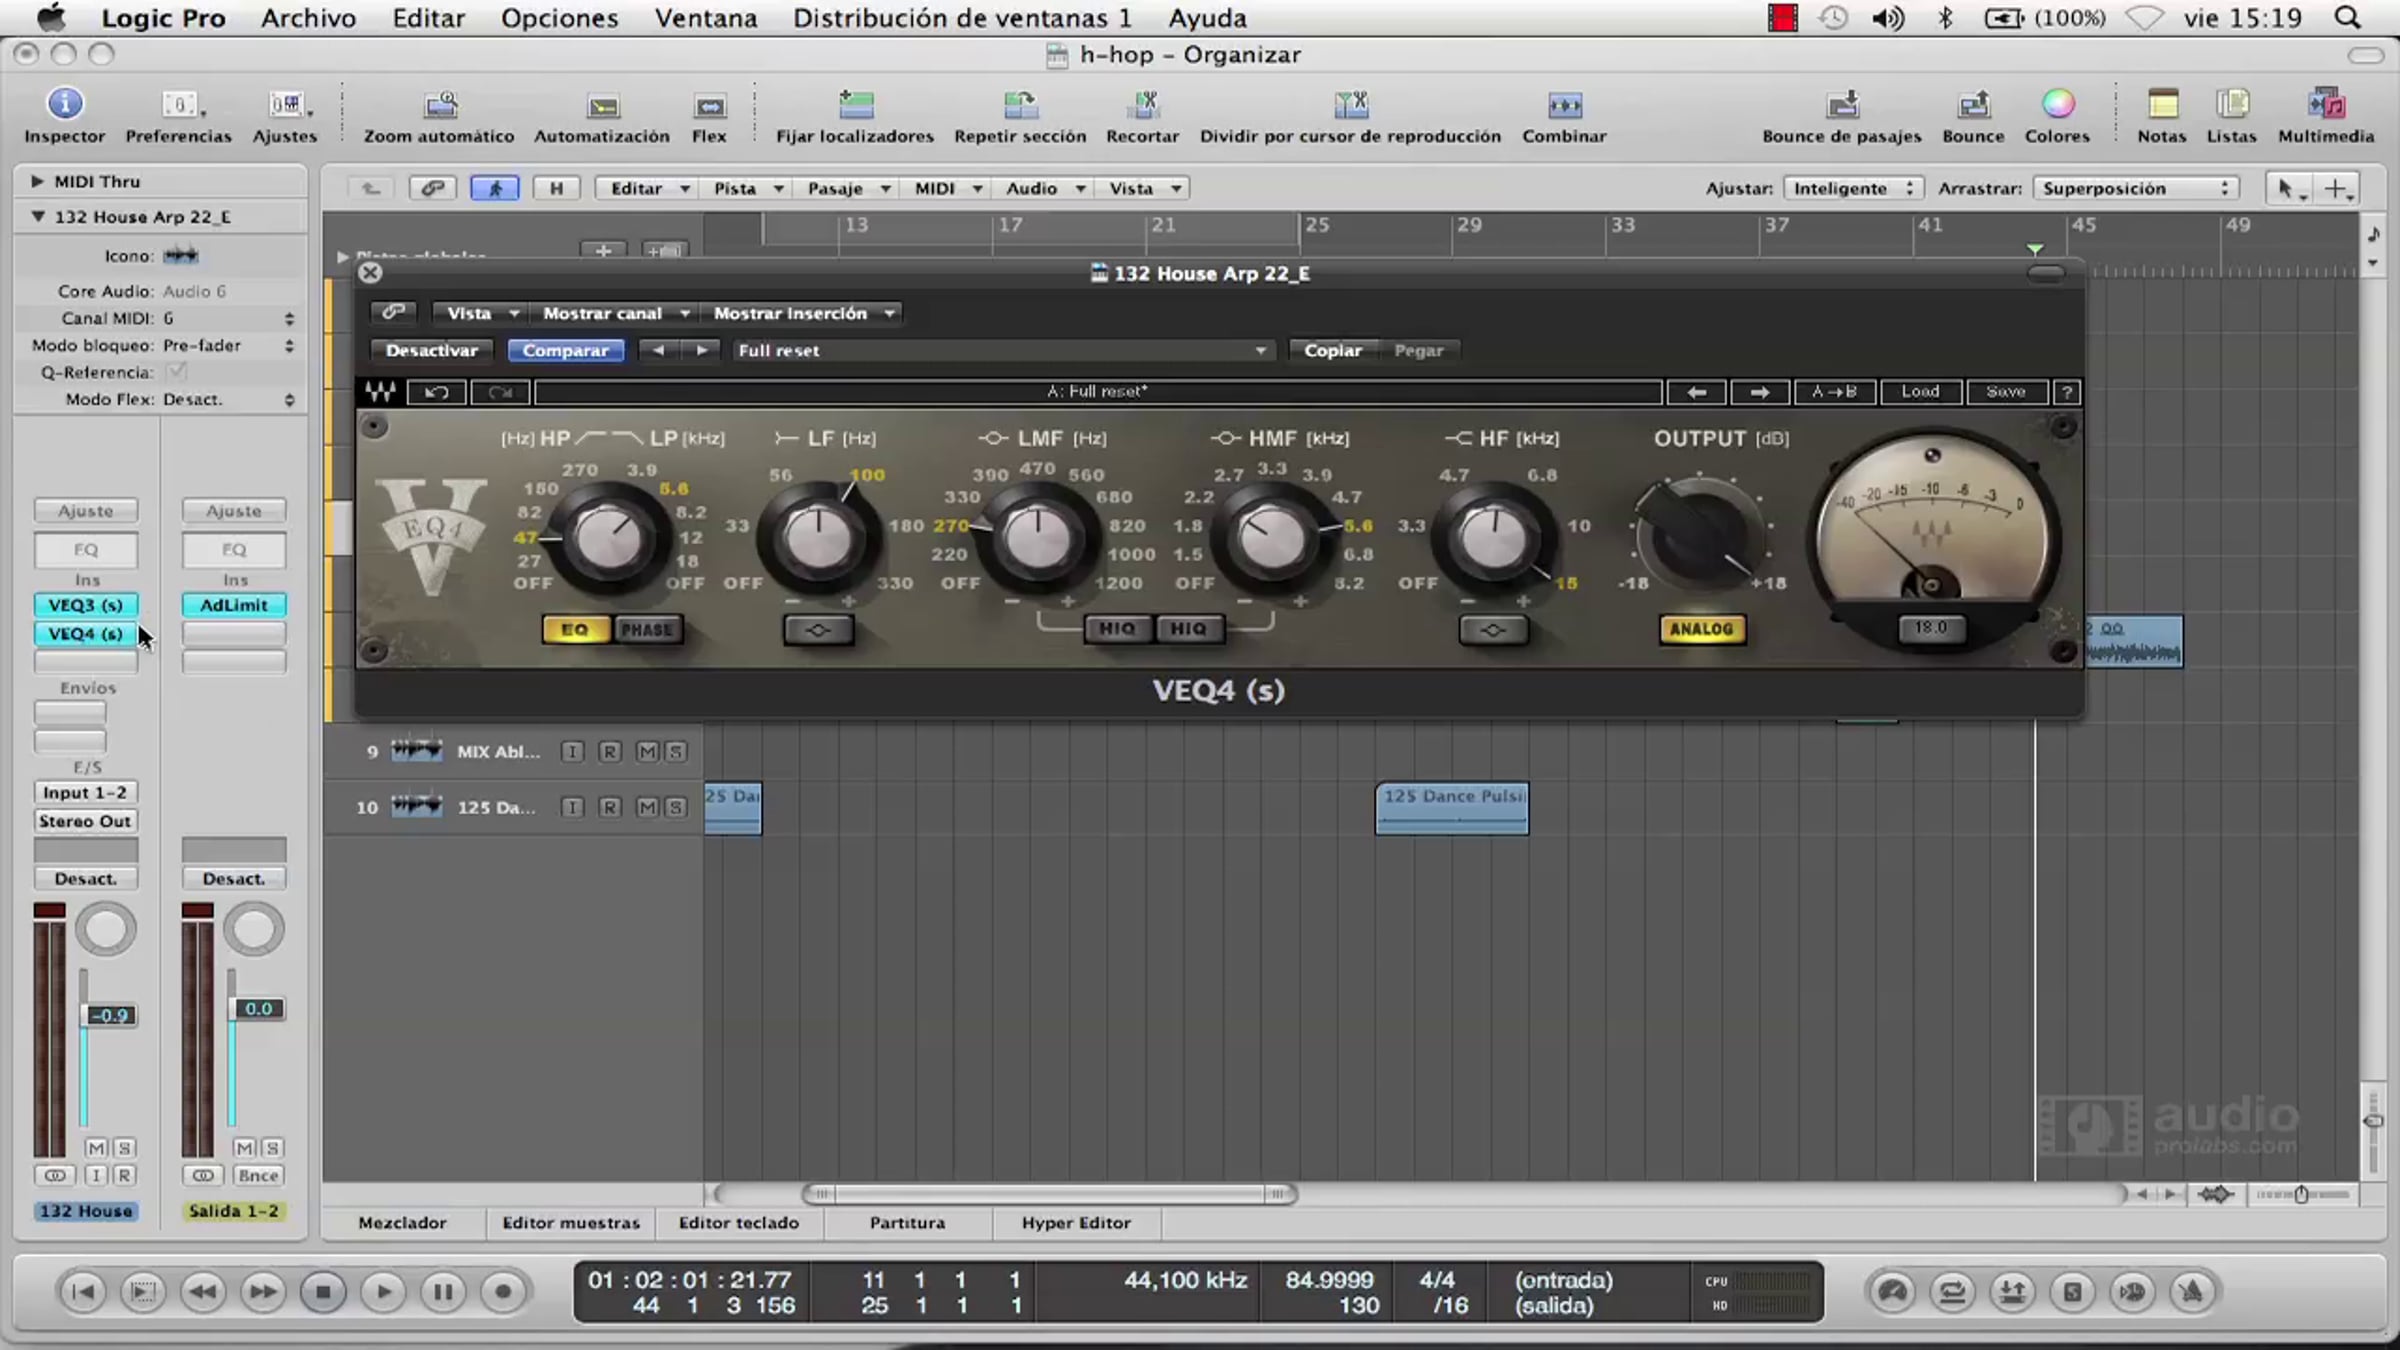This screenshot has height=1350, width=2400.
Task: Open the Inspector panel icon
Action: pyautogui.click(x=65, y=105)
